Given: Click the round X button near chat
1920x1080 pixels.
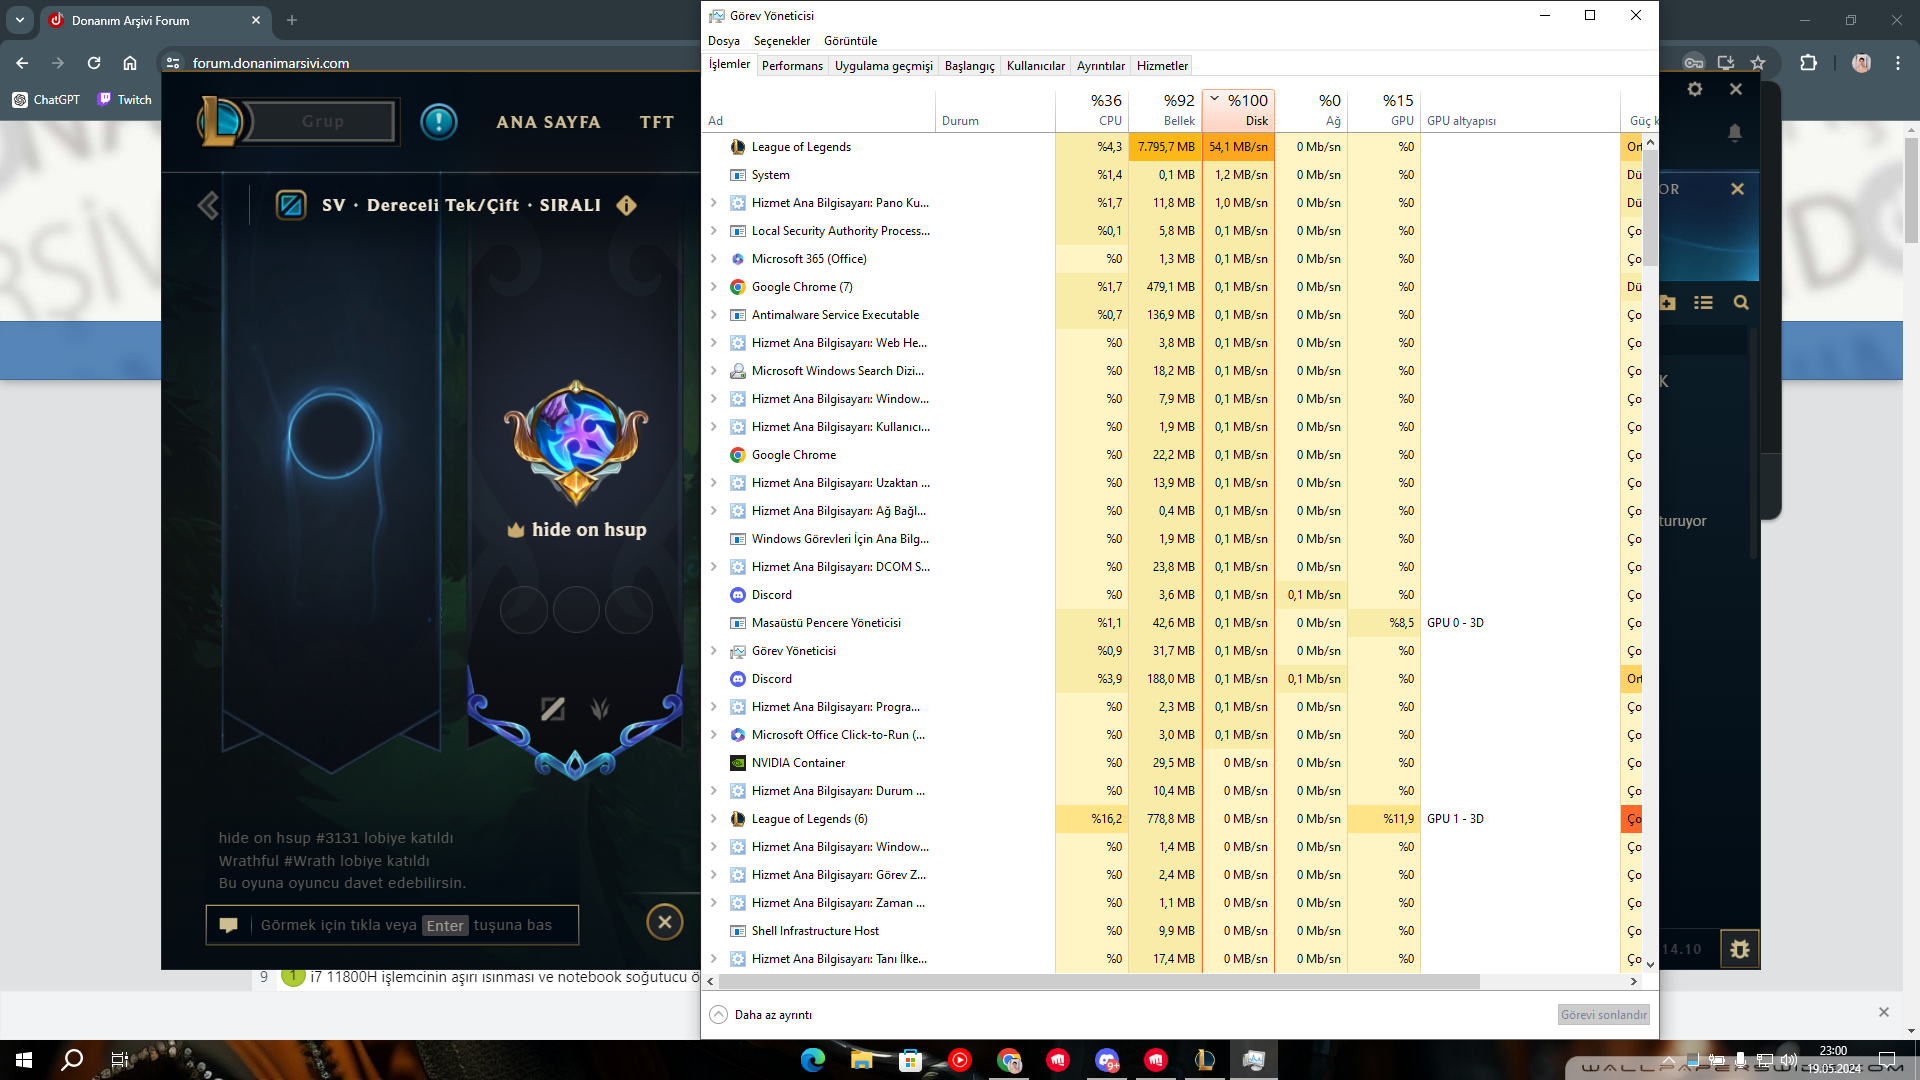Looking at the screenshot, I should pyautogui.click(x=665, y=922).
